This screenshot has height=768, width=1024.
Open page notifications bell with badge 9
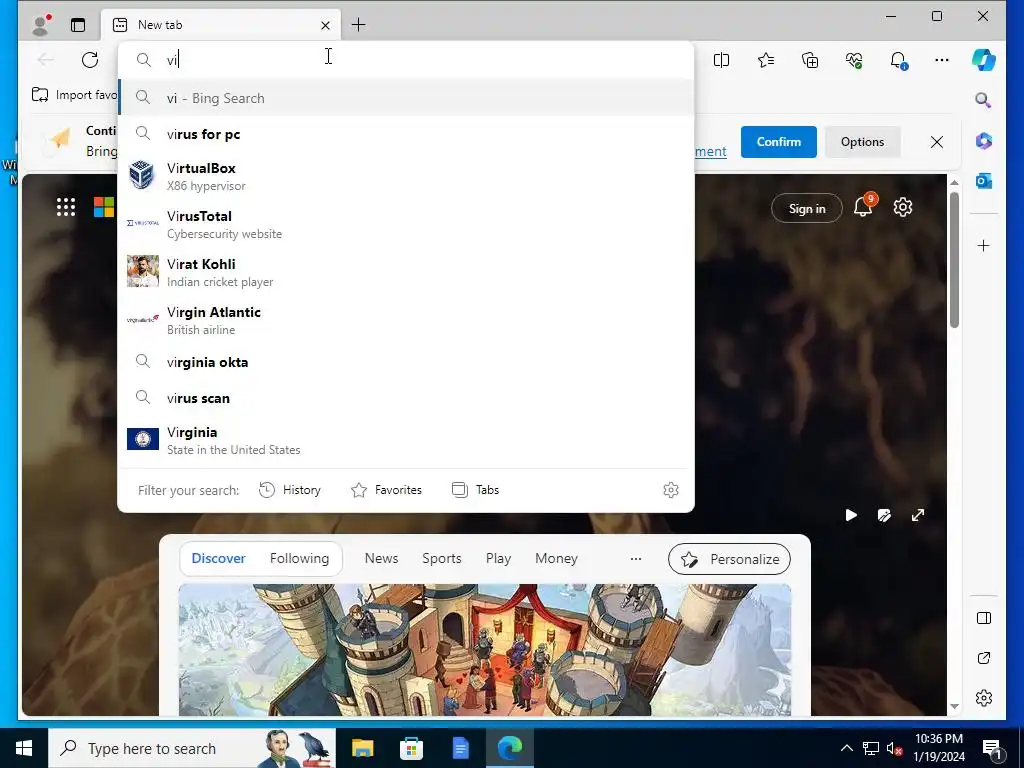click(x=863, y=206)
